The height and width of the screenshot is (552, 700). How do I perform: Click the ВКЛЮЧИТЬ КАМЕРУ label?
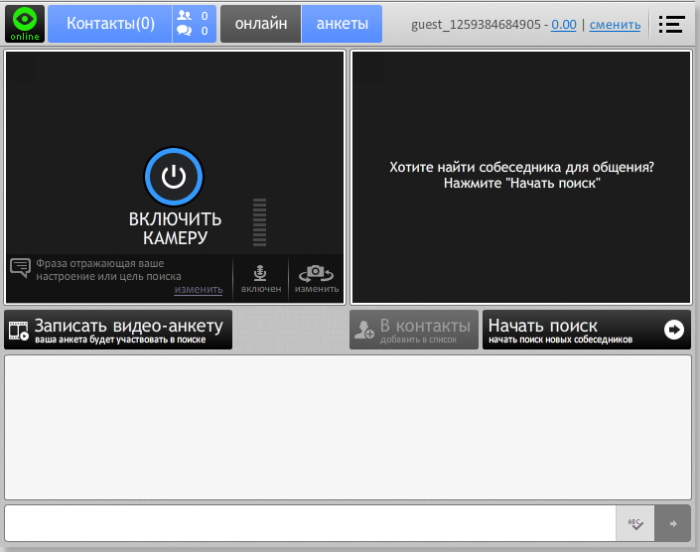tap(175, 228)
